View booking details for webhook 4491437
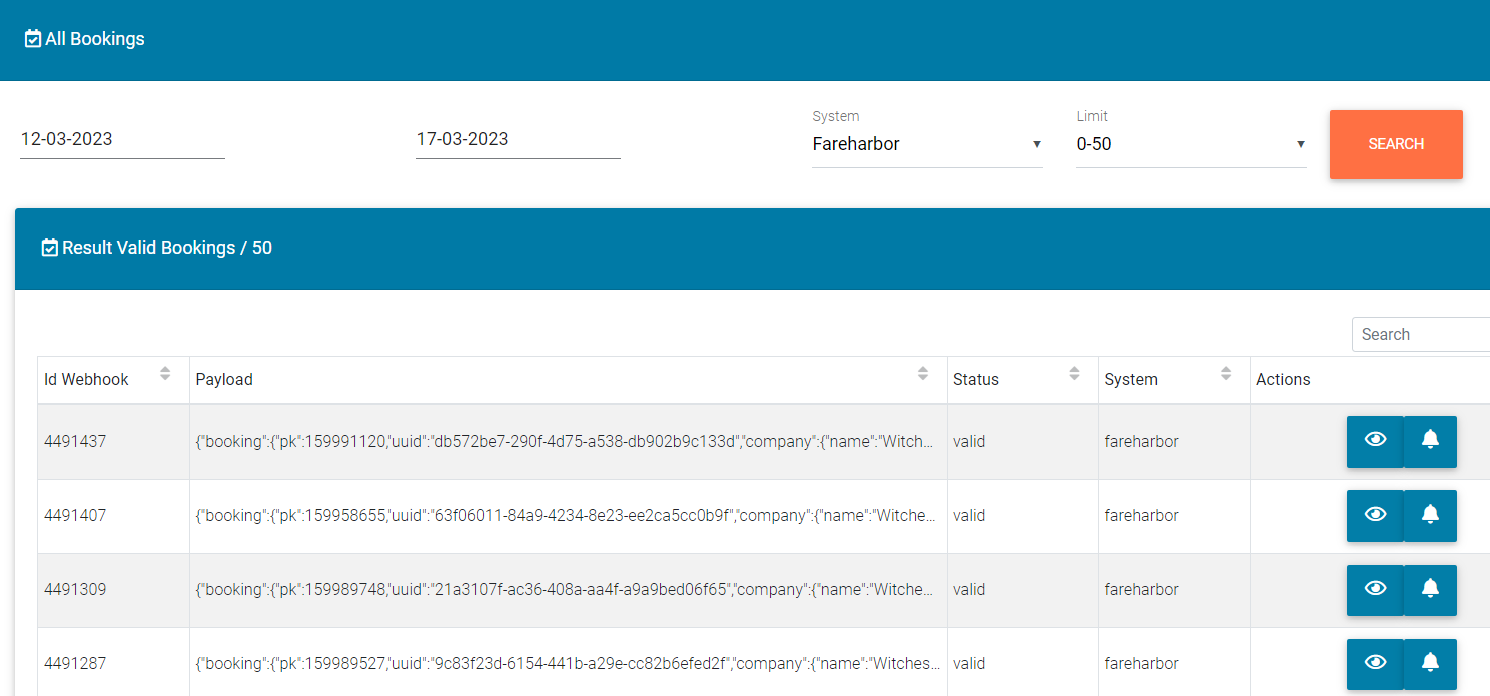Image resolution: width=1490 pixels, height=696 pixels. (x=1375, y=442)
